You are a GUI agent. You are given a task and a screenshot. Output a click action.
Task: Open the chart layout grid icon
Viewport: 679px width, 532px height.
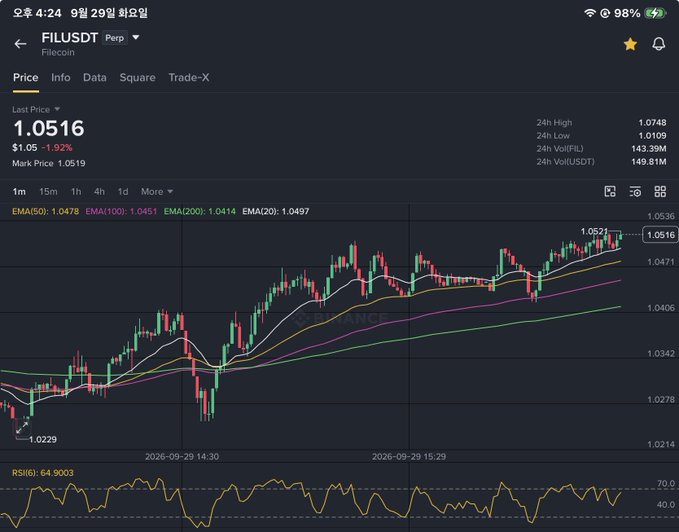pyautogui.click(x=660, y=191)
